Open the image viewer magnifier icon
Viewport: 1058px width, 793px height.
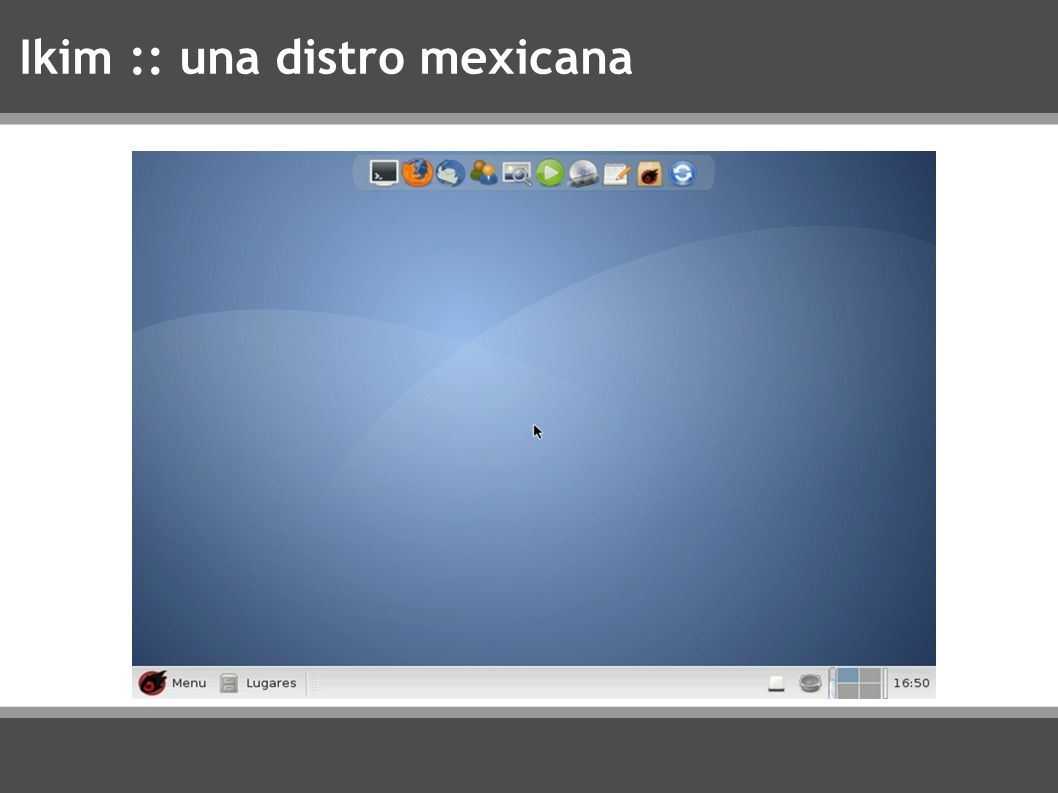(x=517, y=174)
